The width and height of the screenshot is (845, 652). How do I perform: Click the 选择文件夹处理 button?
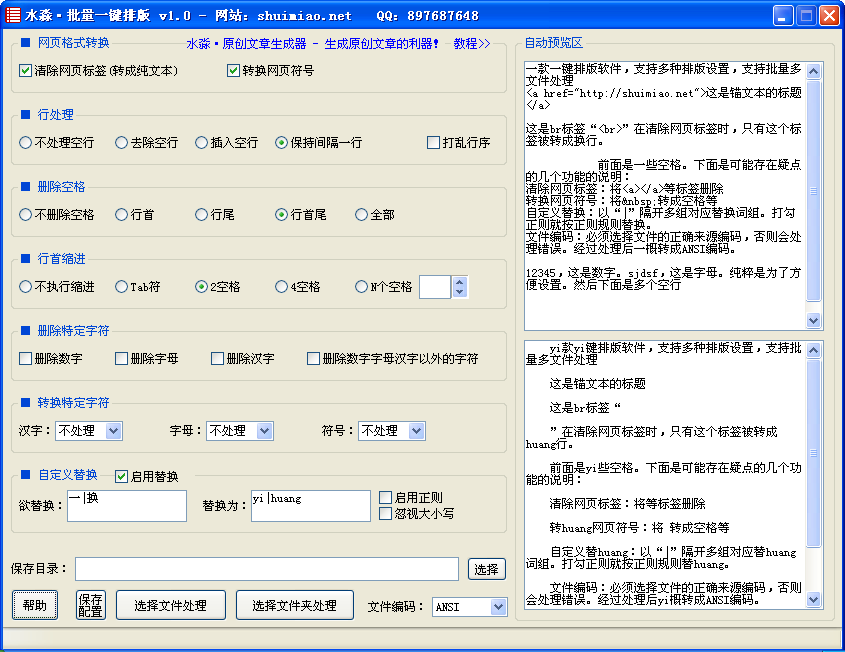coord(295,605)
